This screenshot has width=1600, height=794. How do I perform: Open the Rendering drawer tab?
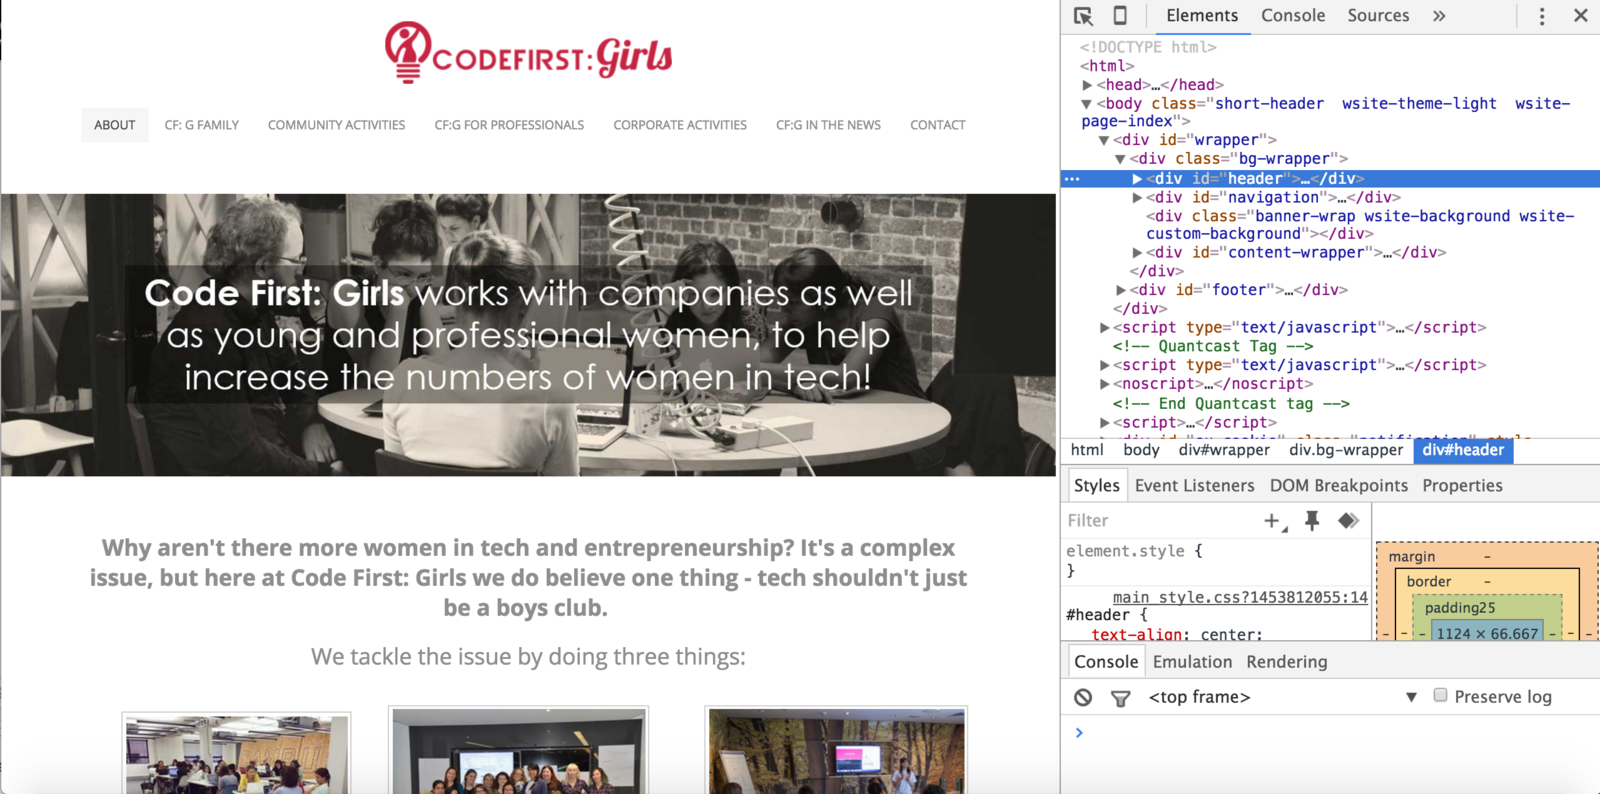tap(1287, 662)
